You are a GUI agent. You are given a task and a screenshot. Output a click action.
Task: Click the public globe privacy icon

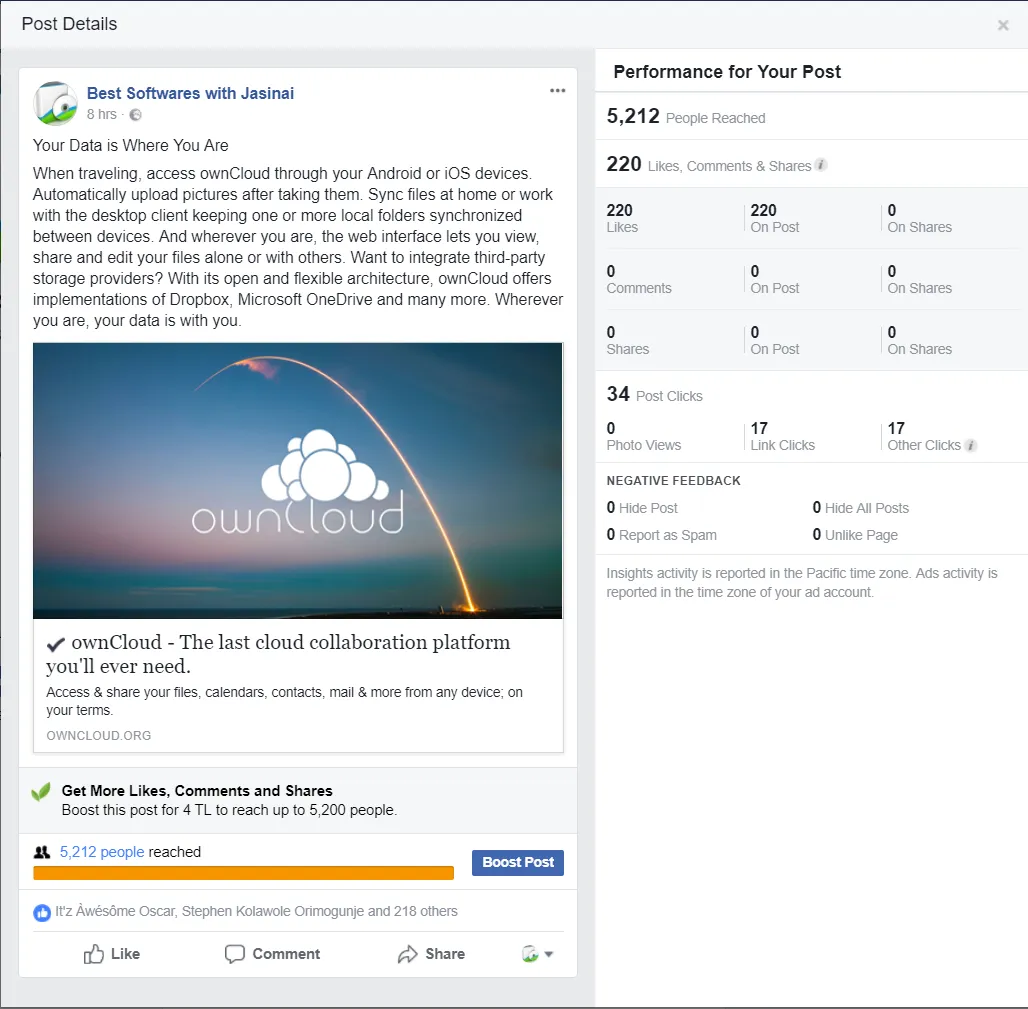click(135, 115)
